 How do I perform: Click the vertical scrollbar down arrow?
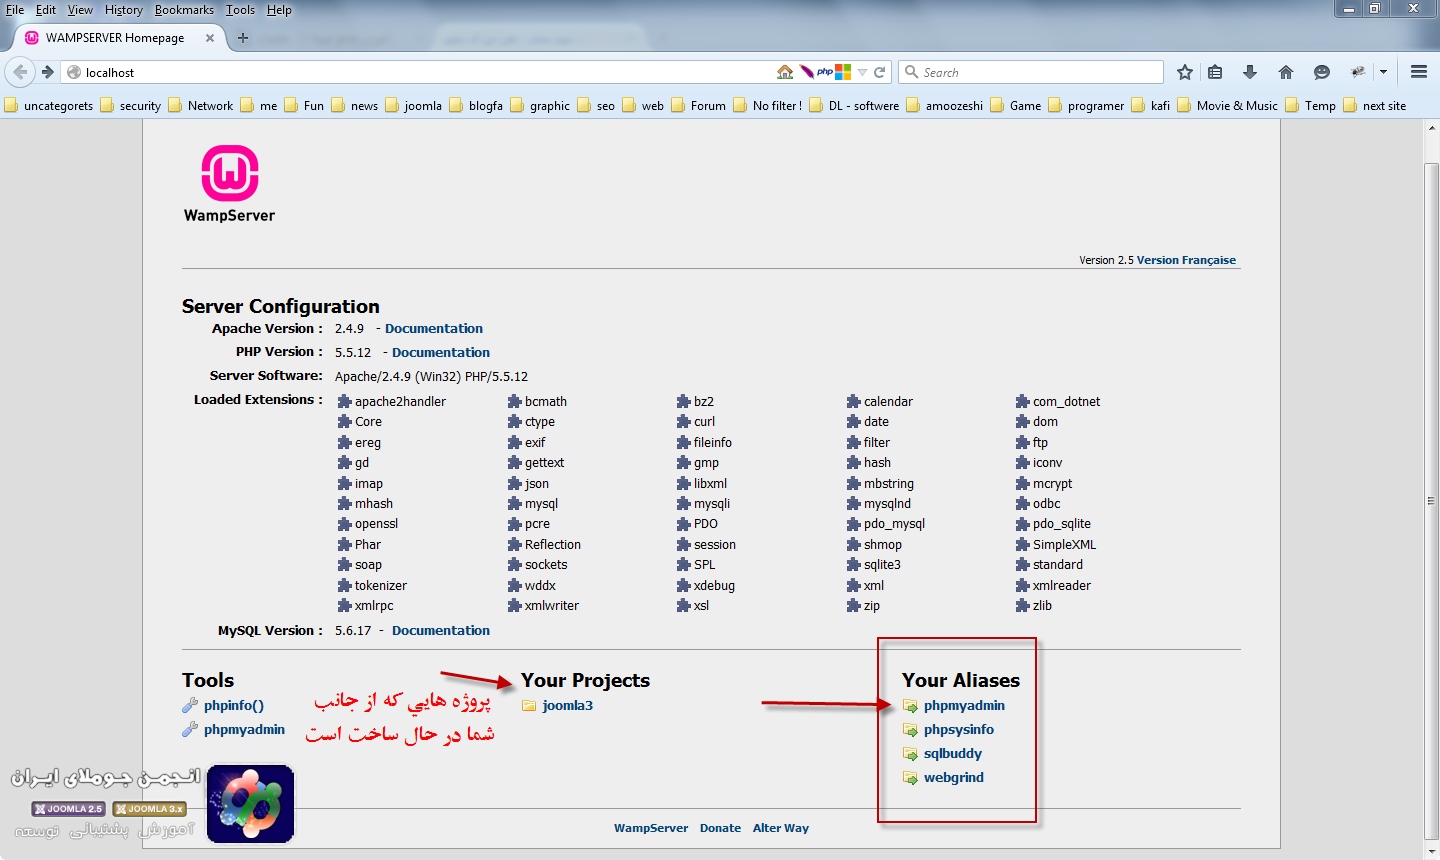(1431, 851)
